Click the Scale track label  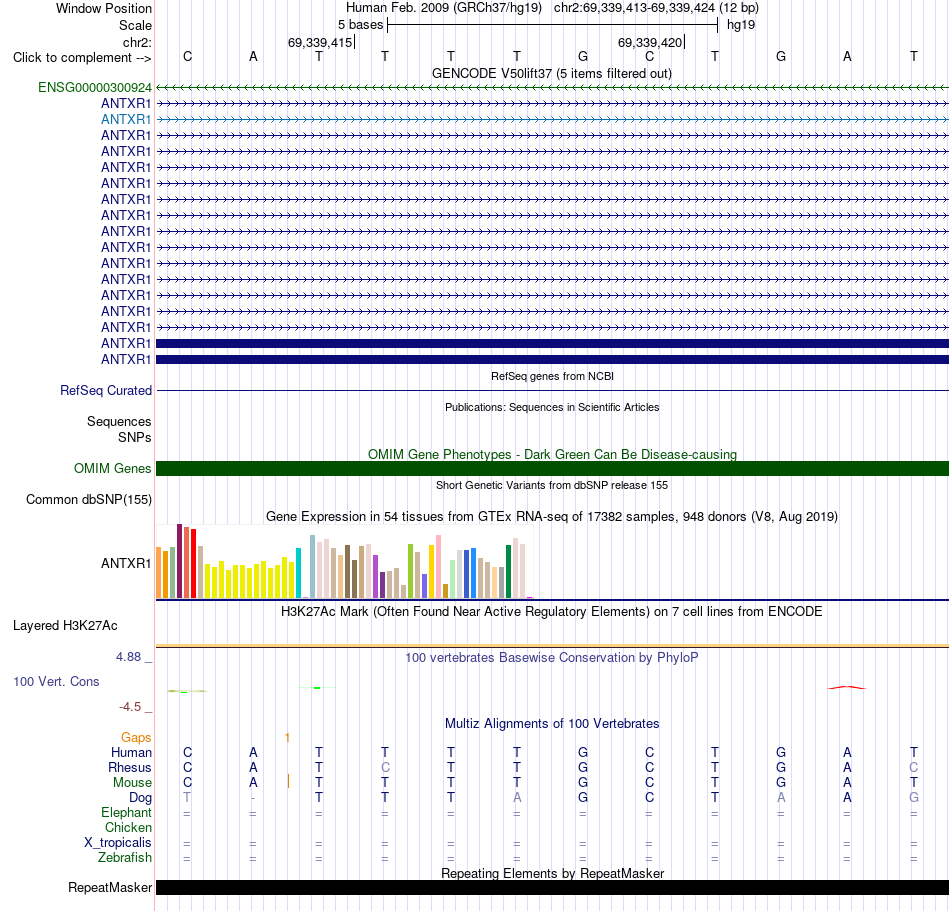[135, 25]
